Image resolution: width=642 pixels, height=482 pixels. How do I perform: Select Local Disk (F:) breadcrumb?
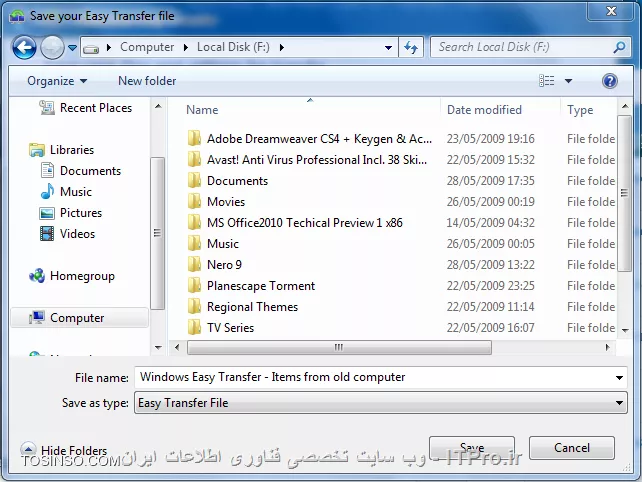[x=233, y=47]
